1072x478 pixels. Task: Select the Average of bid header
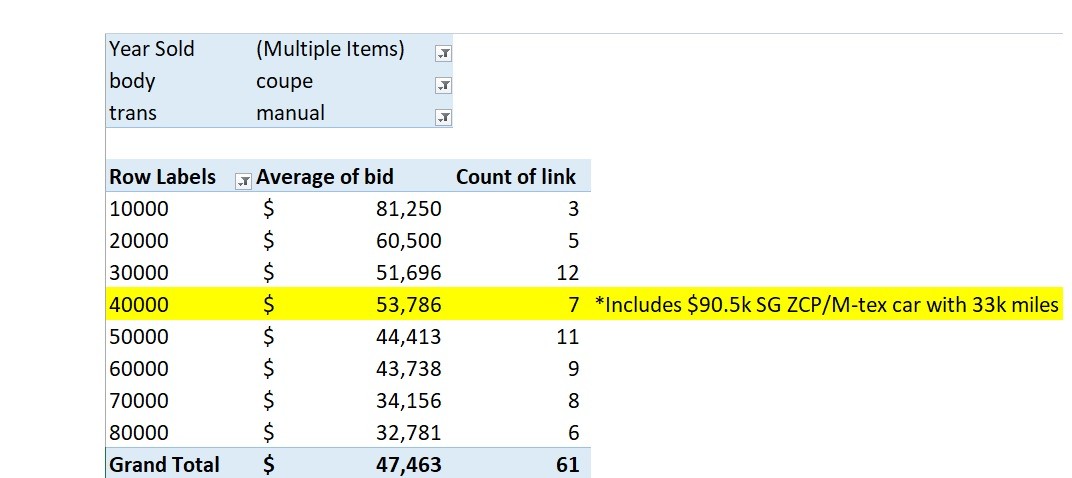pos(325,177)
